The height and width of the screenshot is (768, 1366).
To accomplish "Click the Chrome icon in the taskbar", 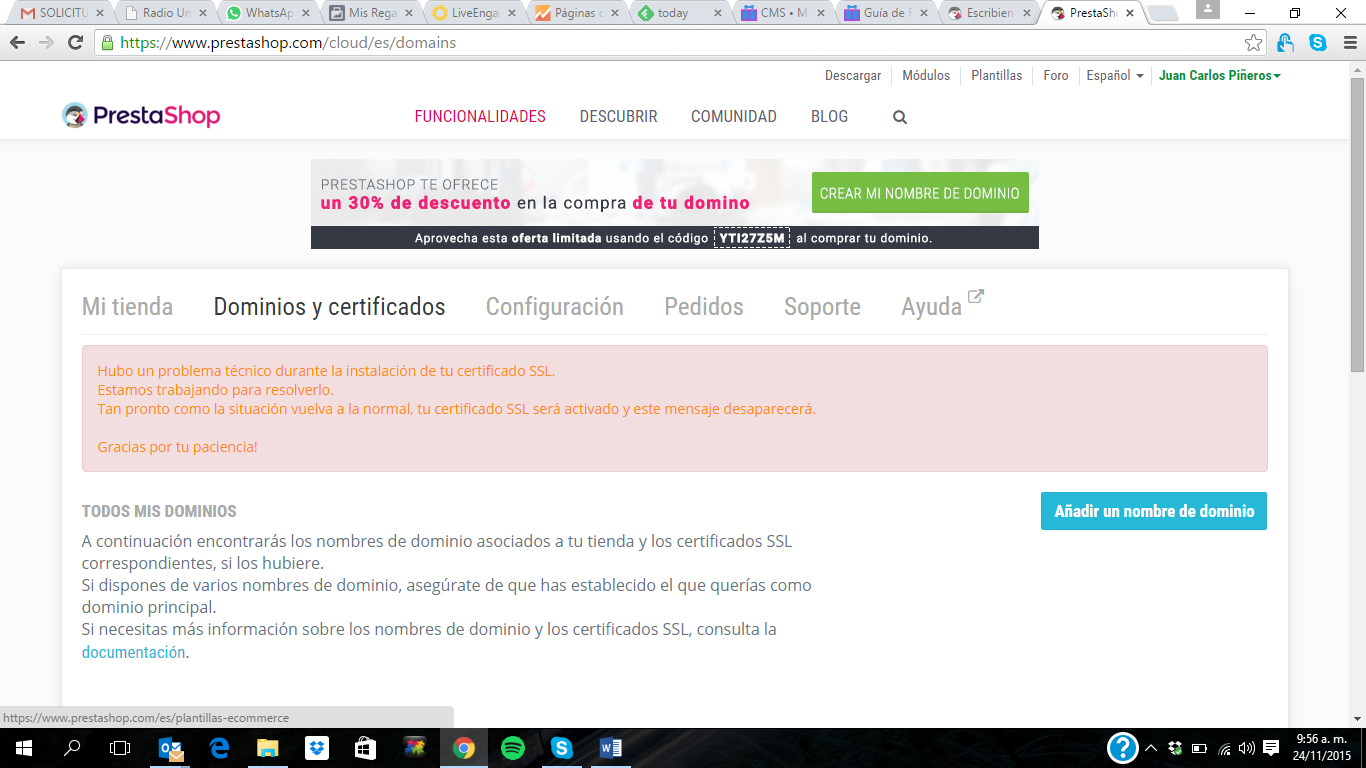I will pyautogui.click(x=463, y=748).
